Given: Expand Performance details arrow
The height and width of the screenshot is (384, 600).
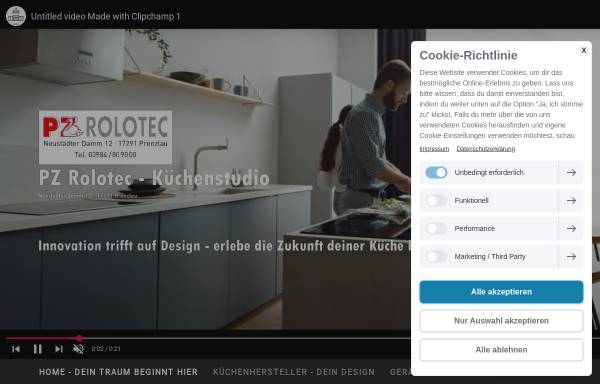Looking at the screenshot, I should coord(571,228).
